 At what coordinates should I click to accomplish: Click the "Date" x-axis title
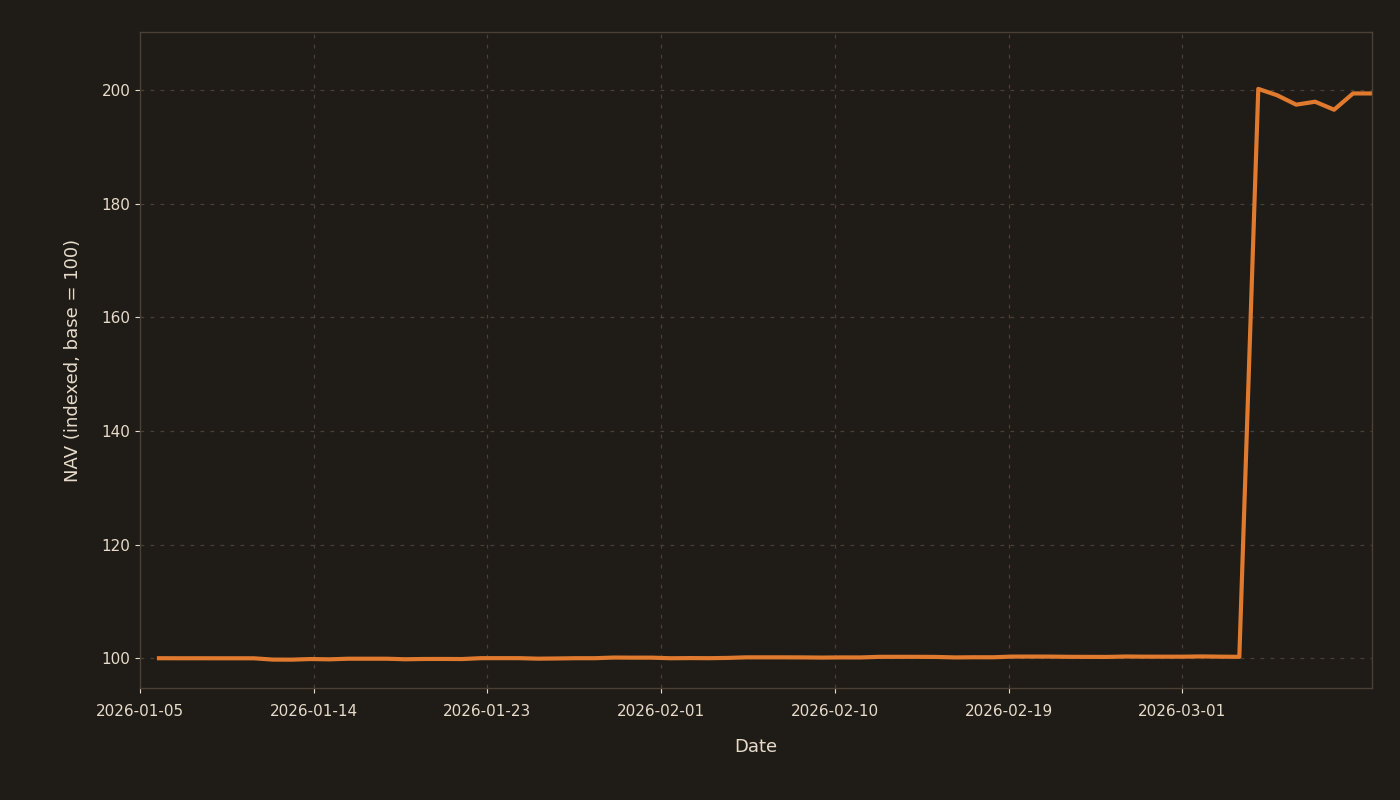point(756,747)
